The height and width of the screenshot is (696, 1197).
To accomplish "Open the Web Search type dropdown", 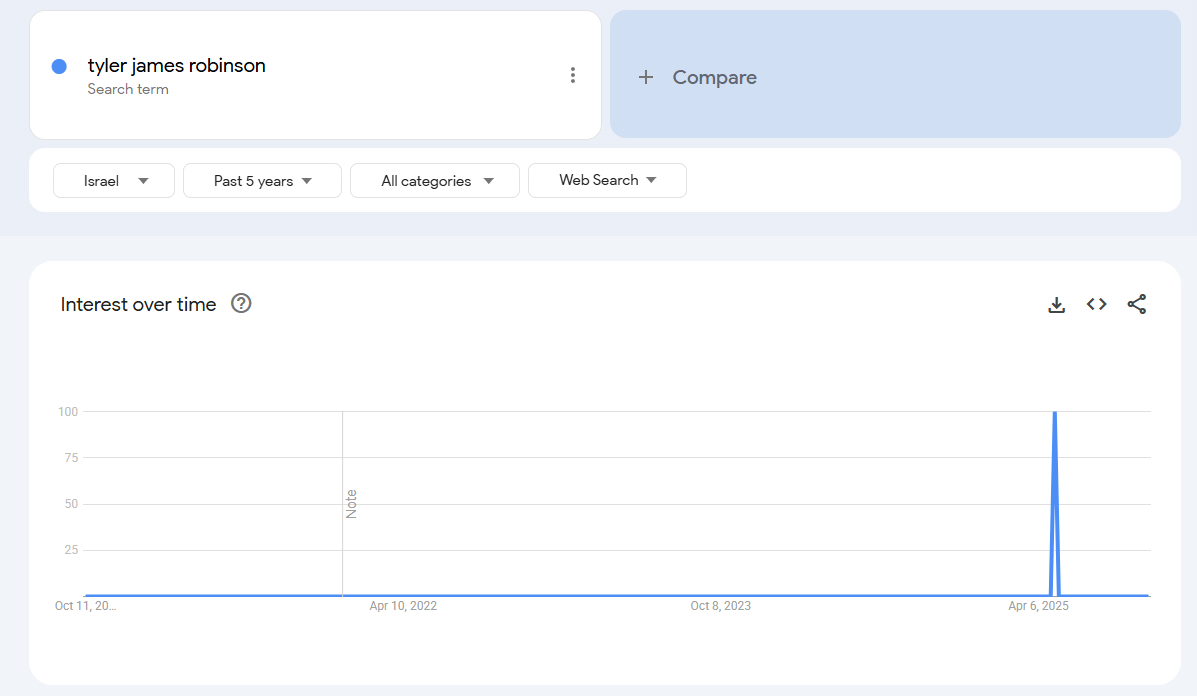I will 607,181.
